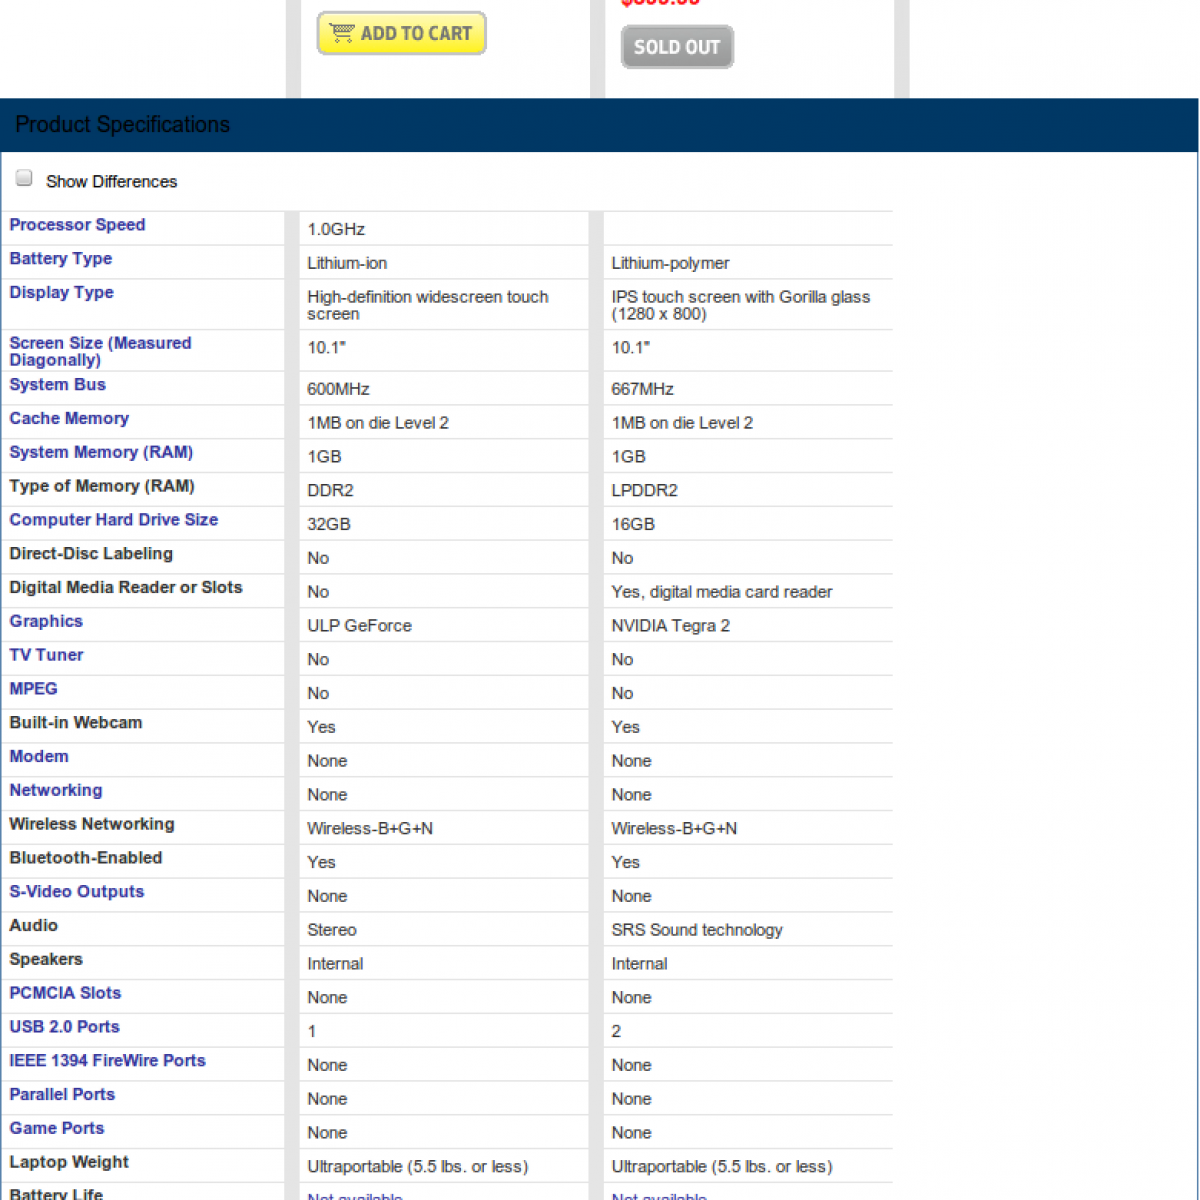The height and width of the screenshot is (1200, 1200).
Task: Click the System Bus link
Action: point(58,385)
